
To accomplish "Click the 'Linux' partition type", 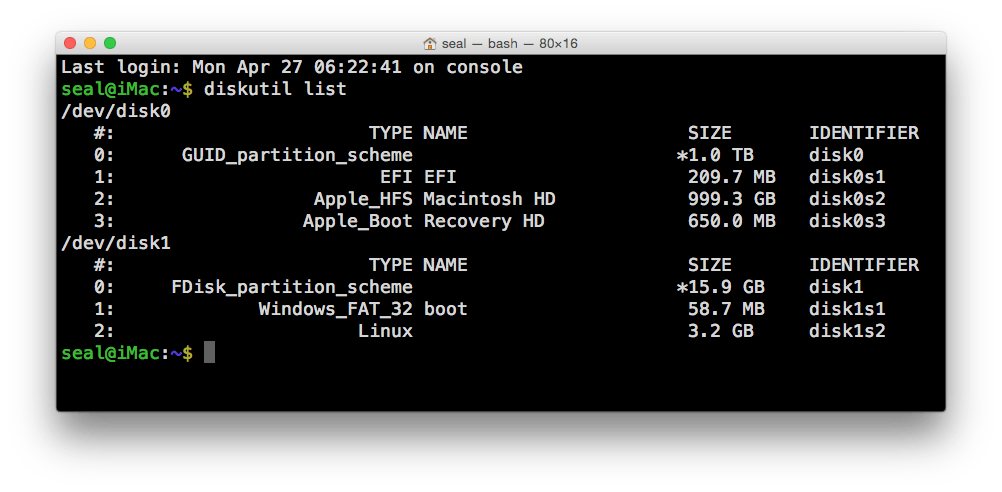I will (x=385, y=331).
